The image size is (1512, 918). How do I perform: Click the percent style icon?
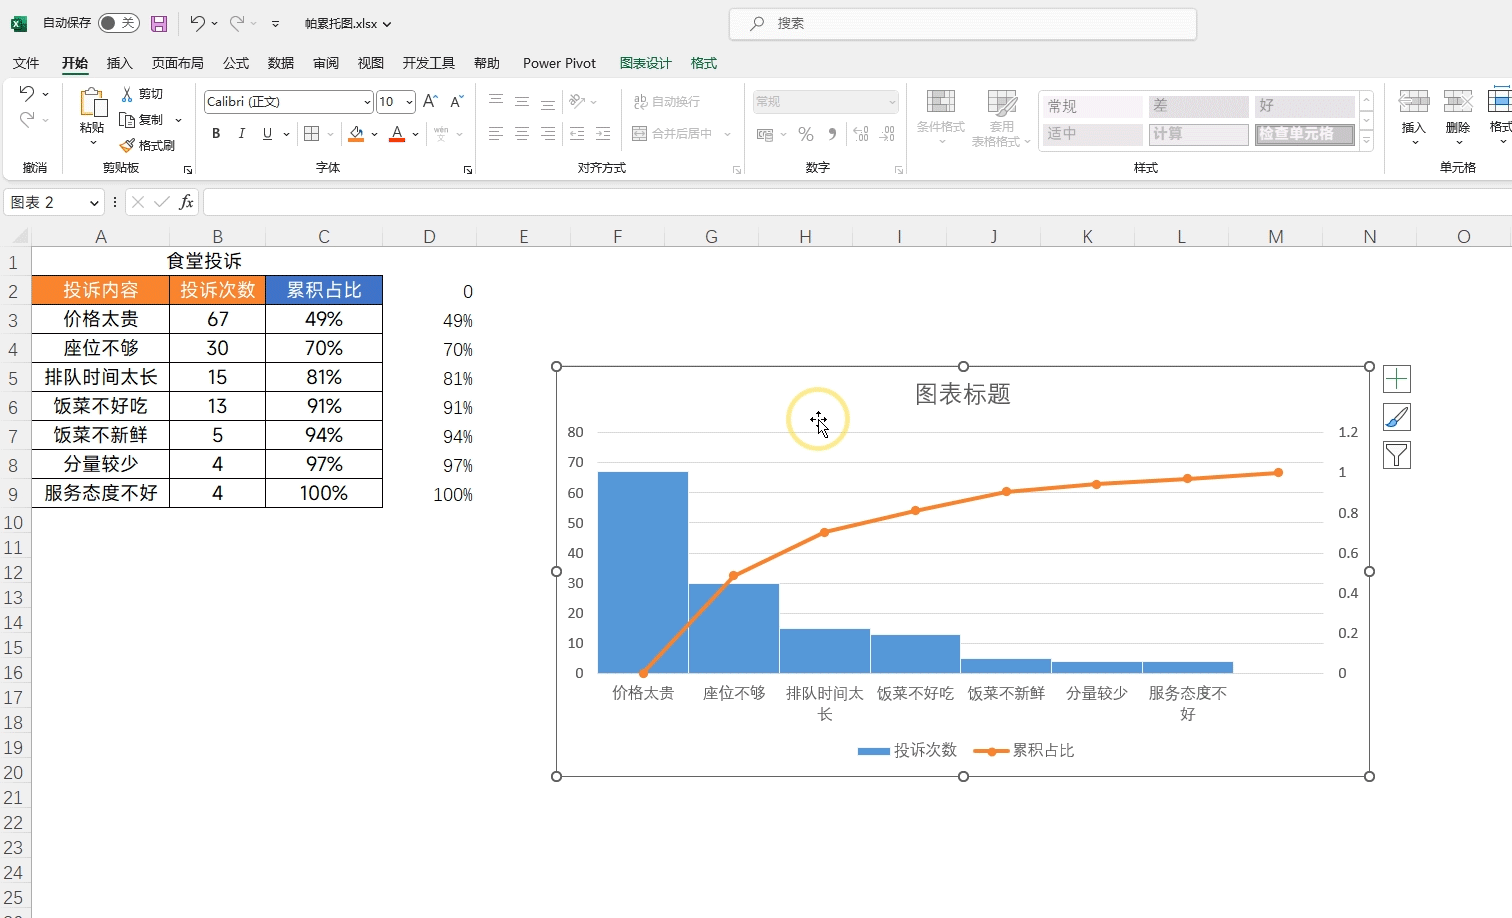point(806,134)
